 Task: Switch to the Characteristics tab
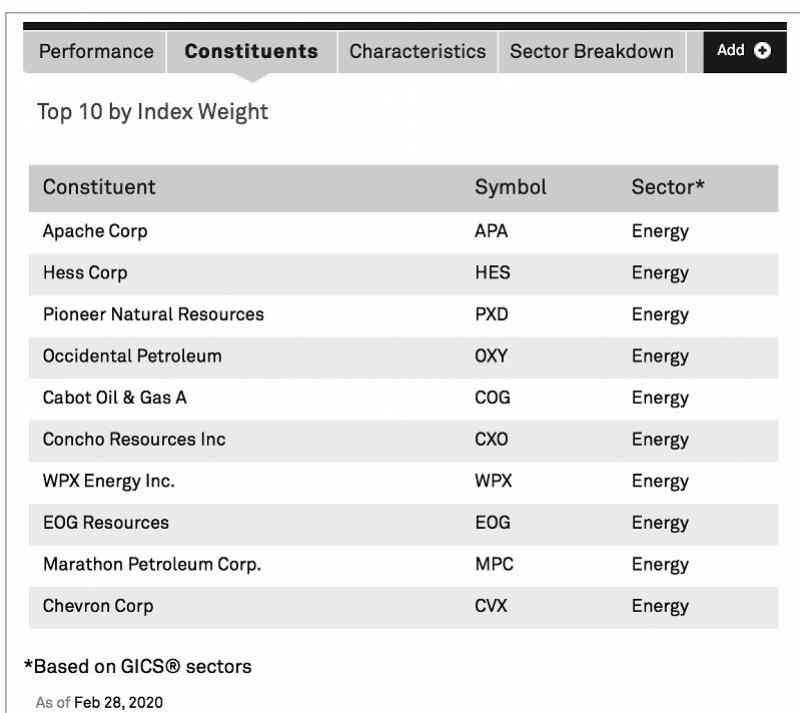point(417,51)
